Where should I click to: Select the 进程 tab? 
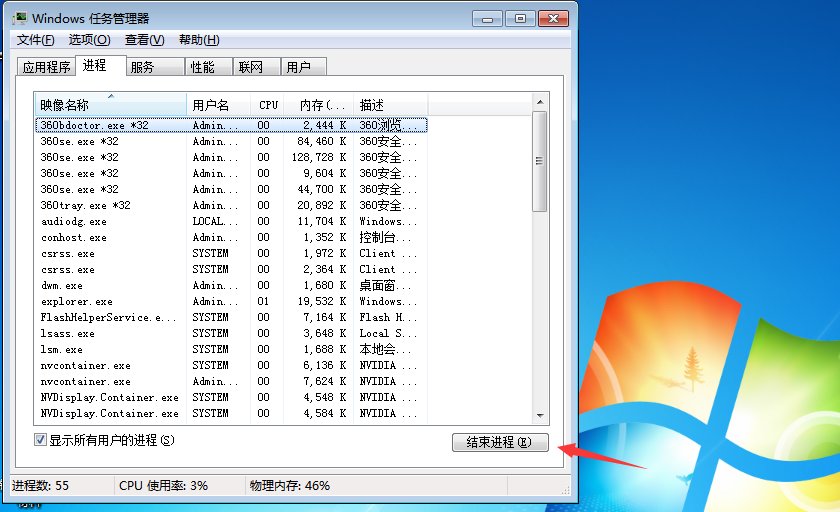(x=101, y=65)
